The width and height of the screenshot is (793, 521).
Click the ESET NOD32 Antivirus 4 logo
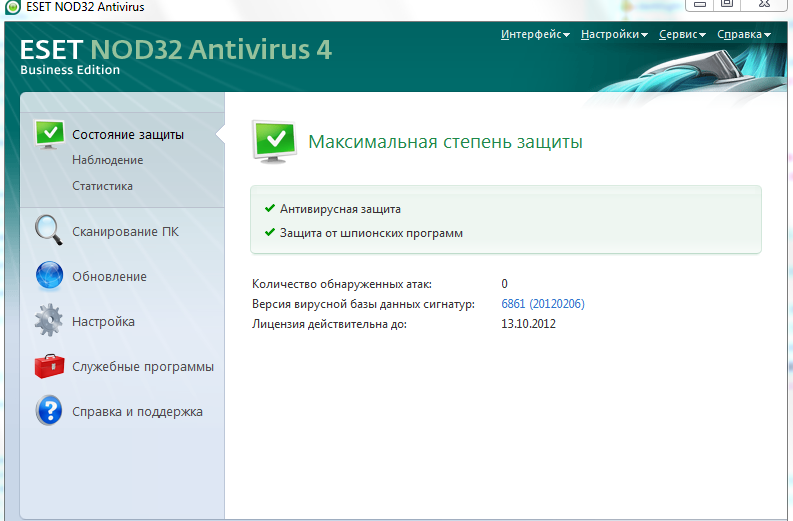coord(176,50)
